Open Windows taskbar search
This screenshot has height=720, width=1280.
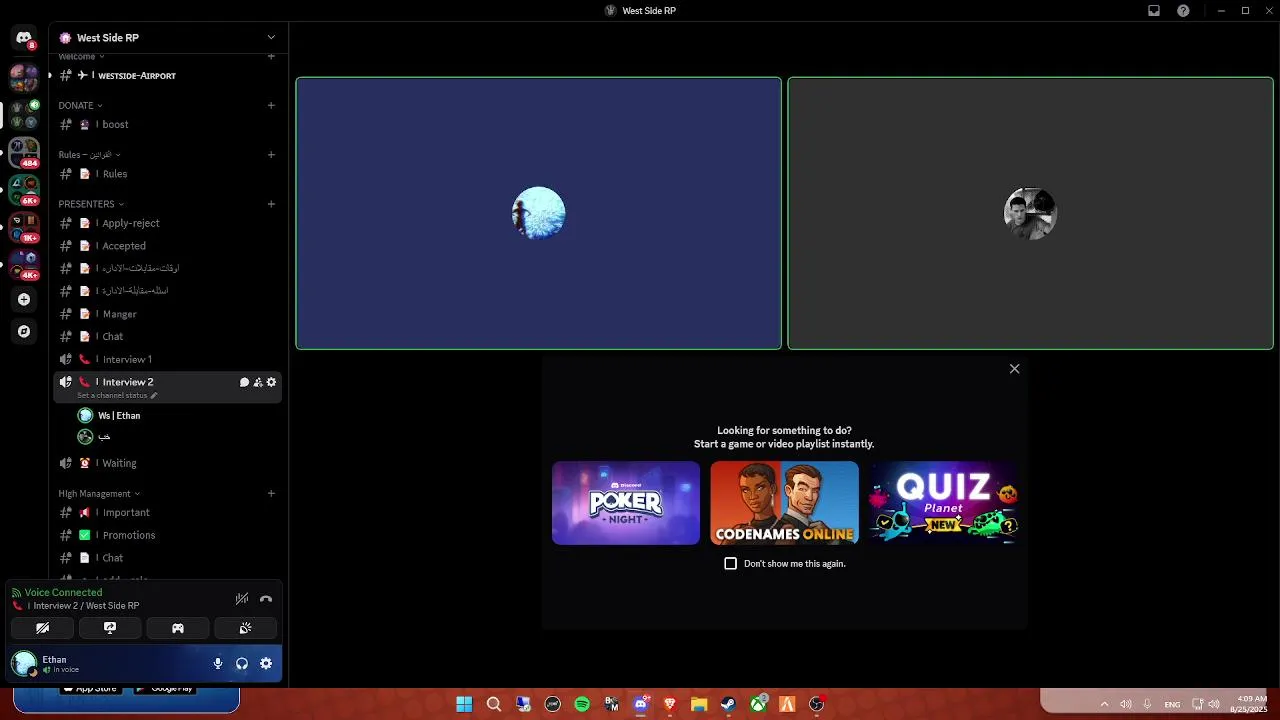pyautogui.click(x=494, y=704)
